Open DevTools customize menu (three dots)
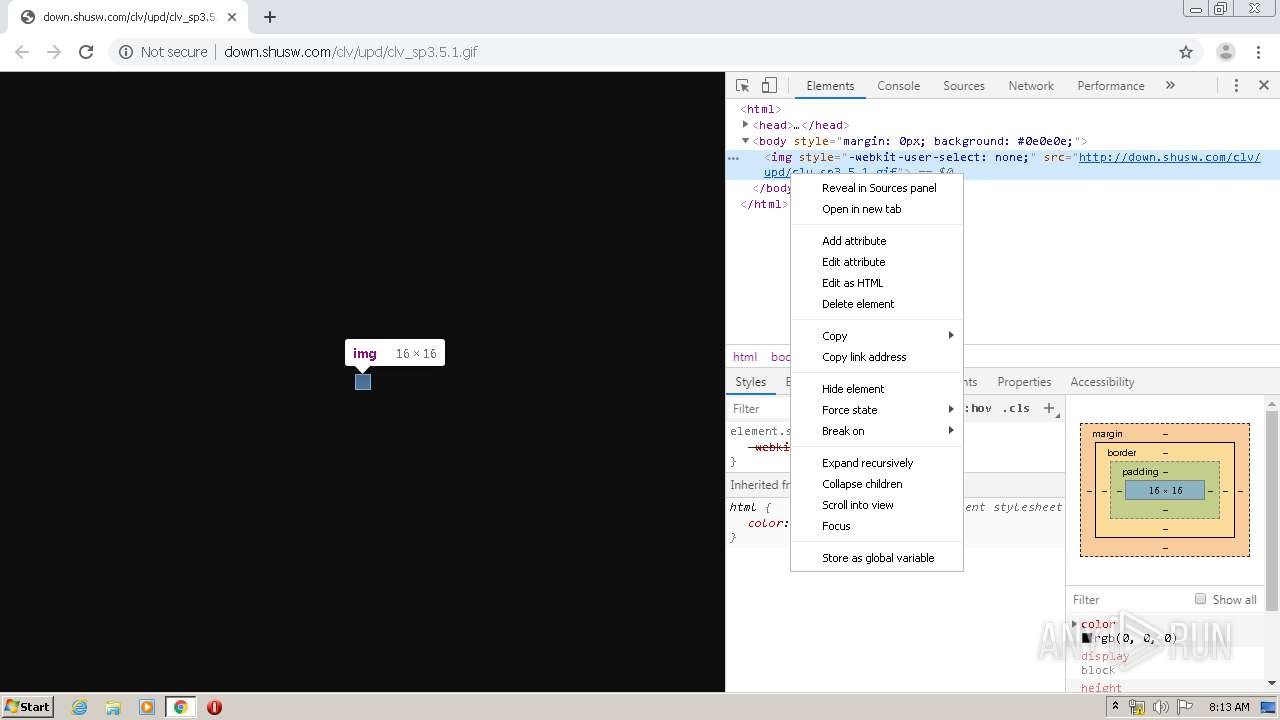The width and height of the screenshot is (1280, 720). (x=1236, y=86)
